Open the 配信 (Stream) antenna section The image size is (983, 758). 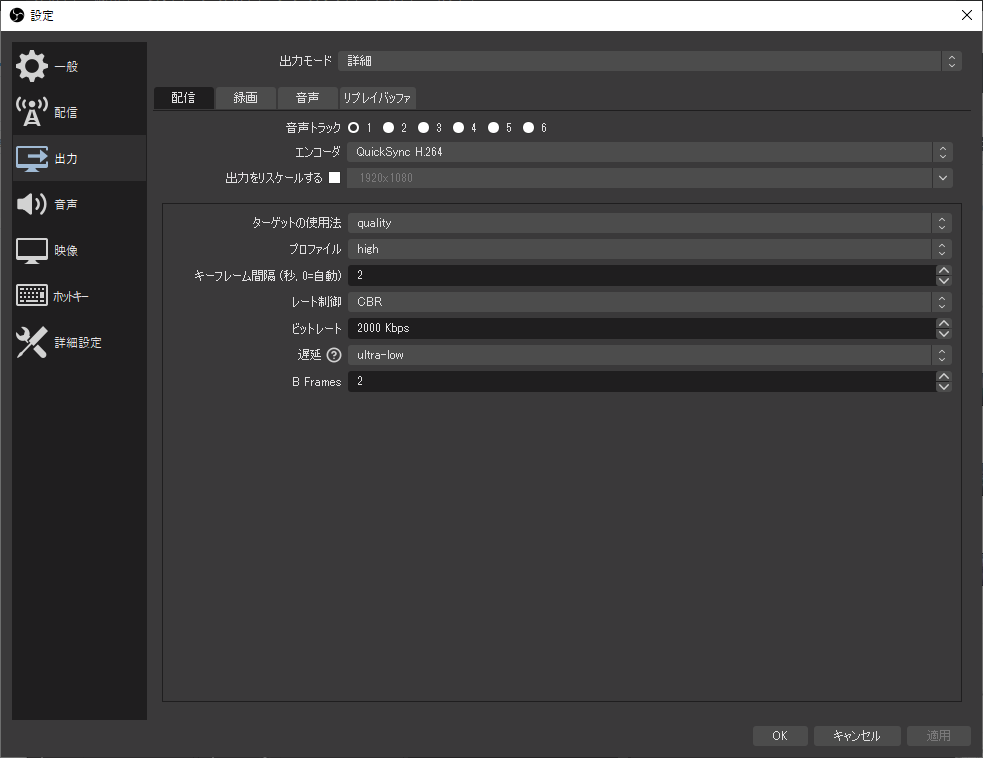click(32, 112)
